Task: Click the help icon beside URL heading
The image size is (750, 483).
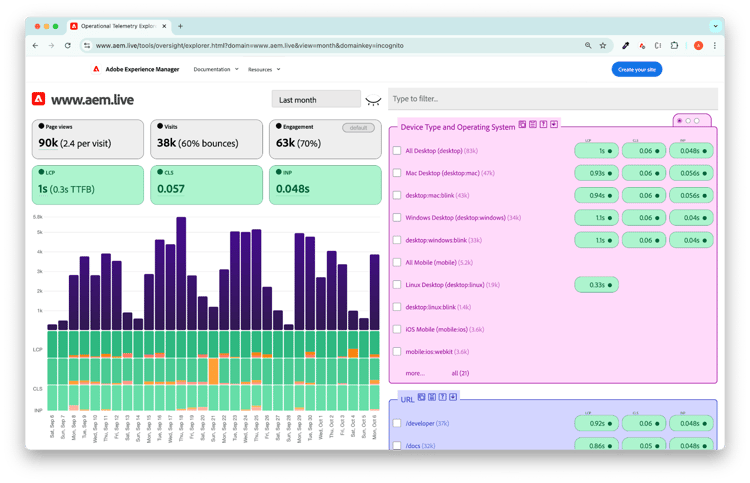Action: 442,397
